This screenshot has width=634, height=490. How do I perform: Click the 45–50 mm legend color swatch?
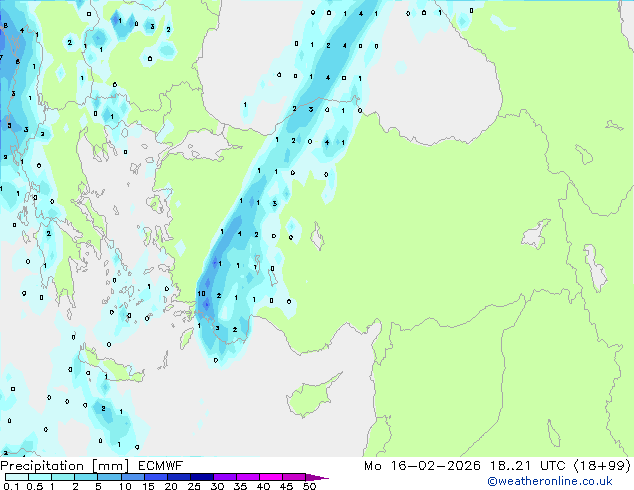pos(294,477)
